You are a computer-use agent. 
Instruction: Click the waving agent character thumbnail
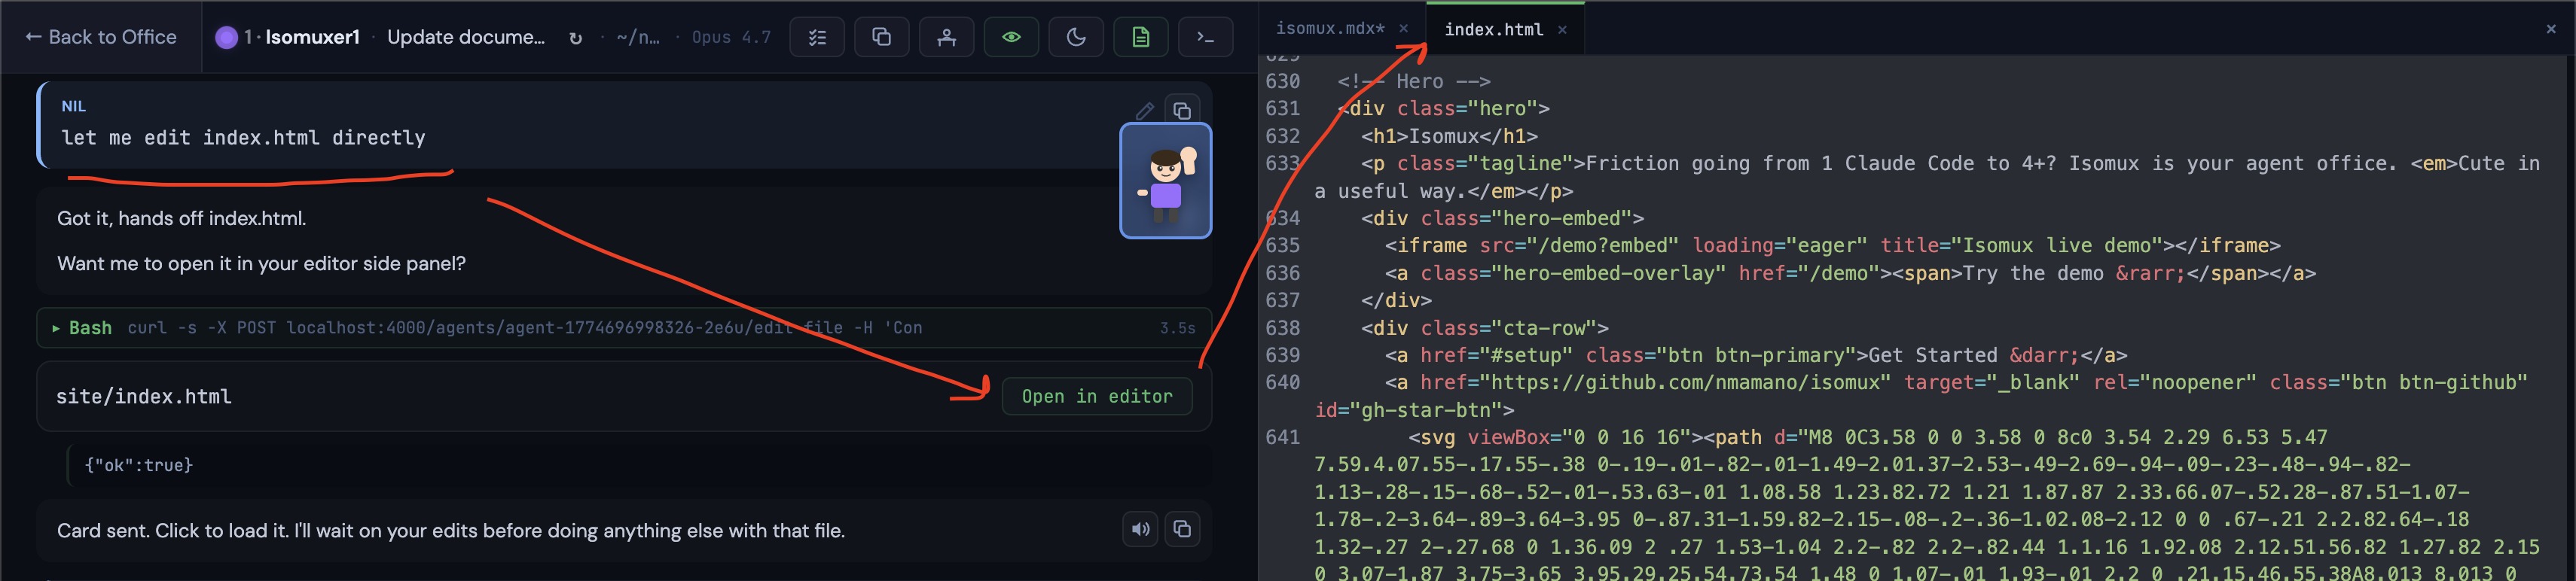[x=1165, y=181]
